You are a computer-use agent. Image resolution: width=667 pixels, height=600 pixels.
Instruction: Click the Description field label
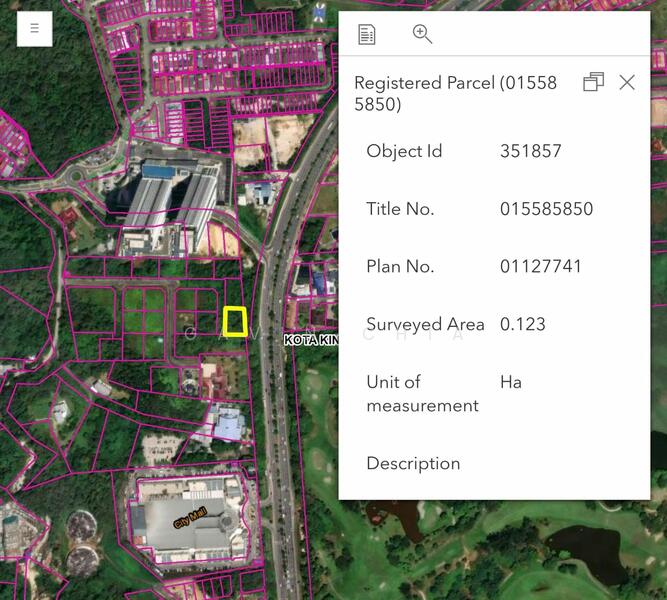tap(413, 463)
